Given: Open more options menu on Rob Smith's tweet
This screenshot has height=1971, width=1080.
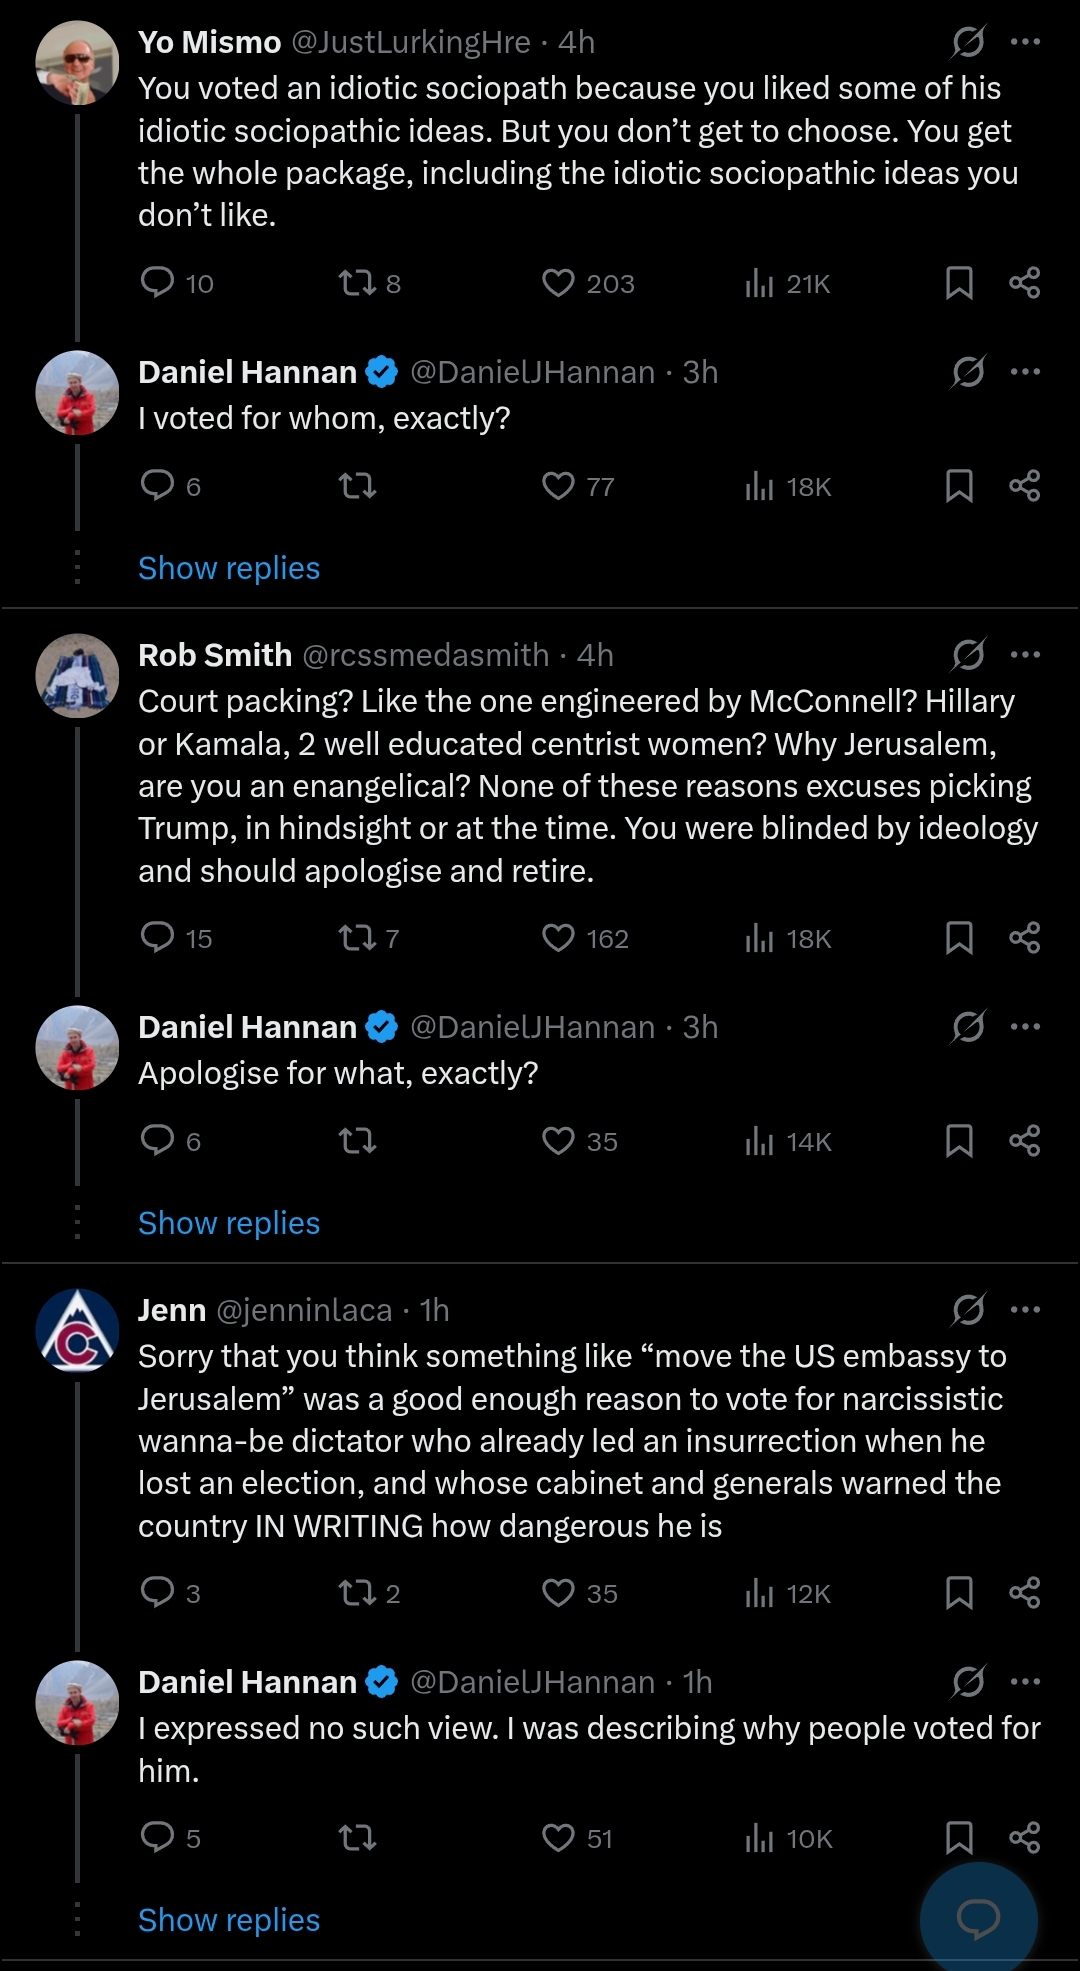Looking at the screenshot, I should [1025, 655].
